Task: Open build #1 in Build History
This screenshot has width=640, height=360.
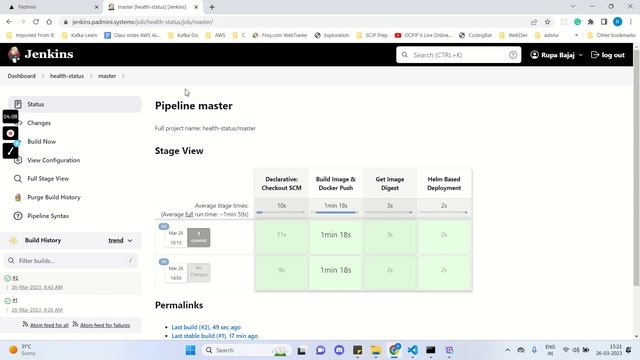Action: [x=15, y=300]
